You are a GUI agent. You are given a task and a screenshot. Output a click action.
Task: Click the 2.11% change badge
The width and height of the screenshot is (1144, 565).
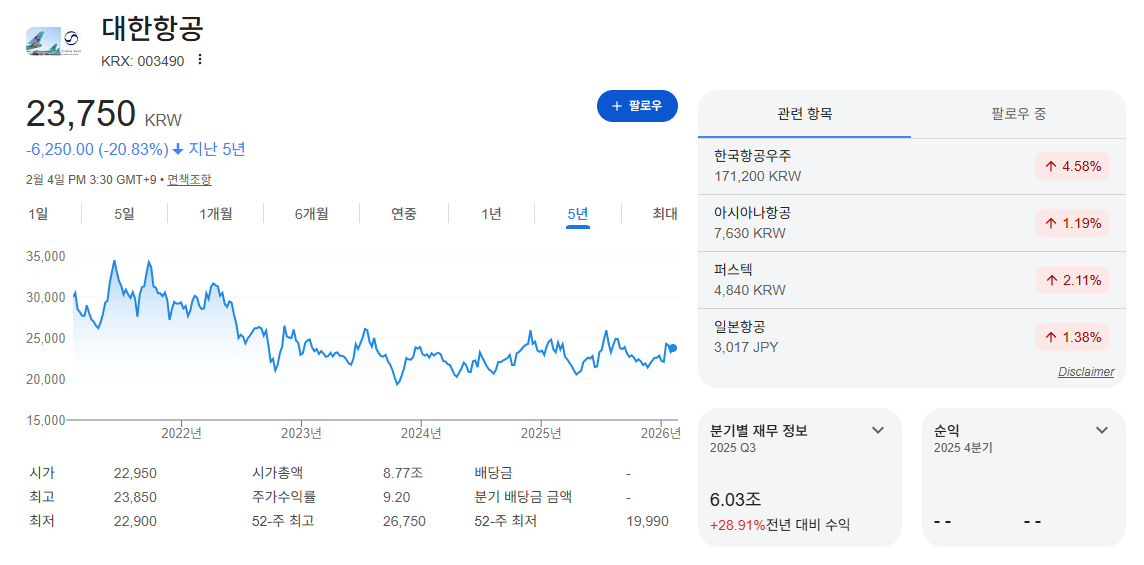1072,280
